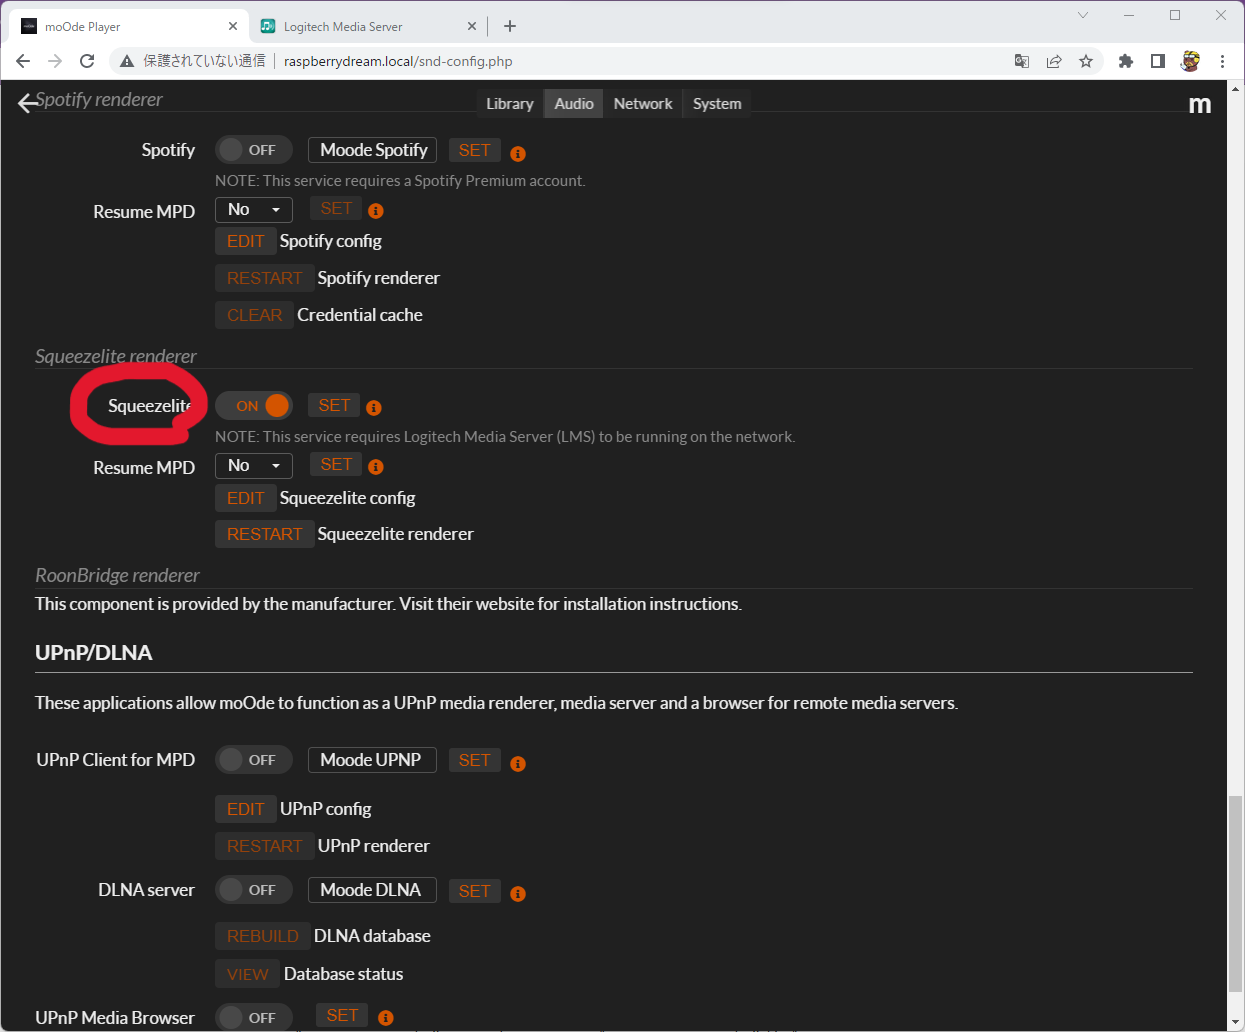Show info icon next to Squeezelite SET

(374, 408)
